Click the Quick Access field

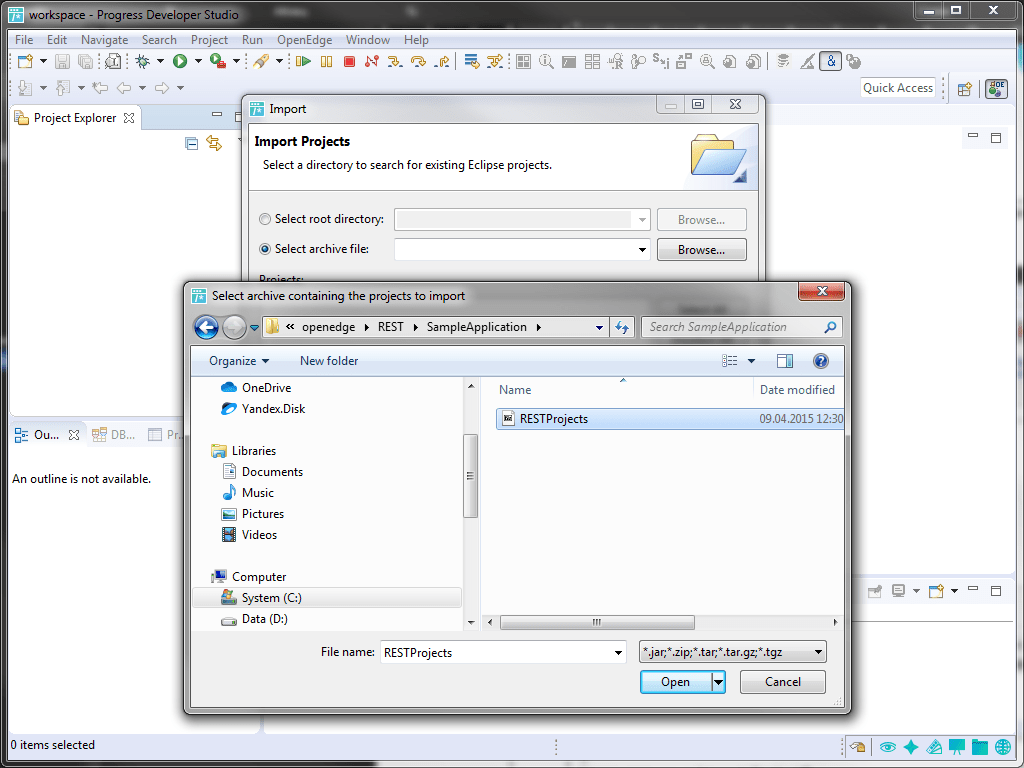click(898, 88)
